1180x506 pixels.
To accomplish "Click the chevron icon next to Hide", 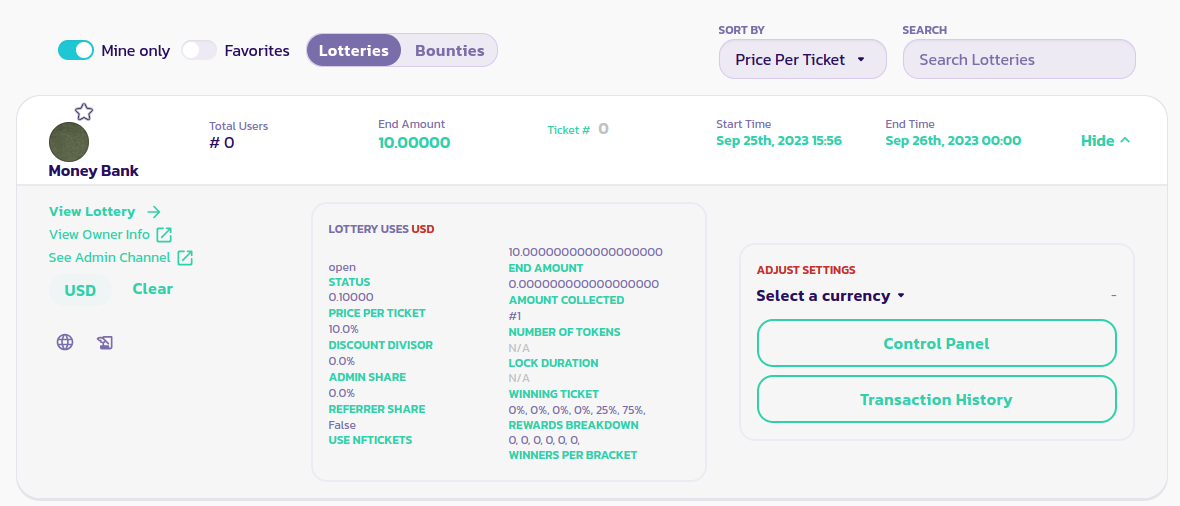I will point(1125,141).
